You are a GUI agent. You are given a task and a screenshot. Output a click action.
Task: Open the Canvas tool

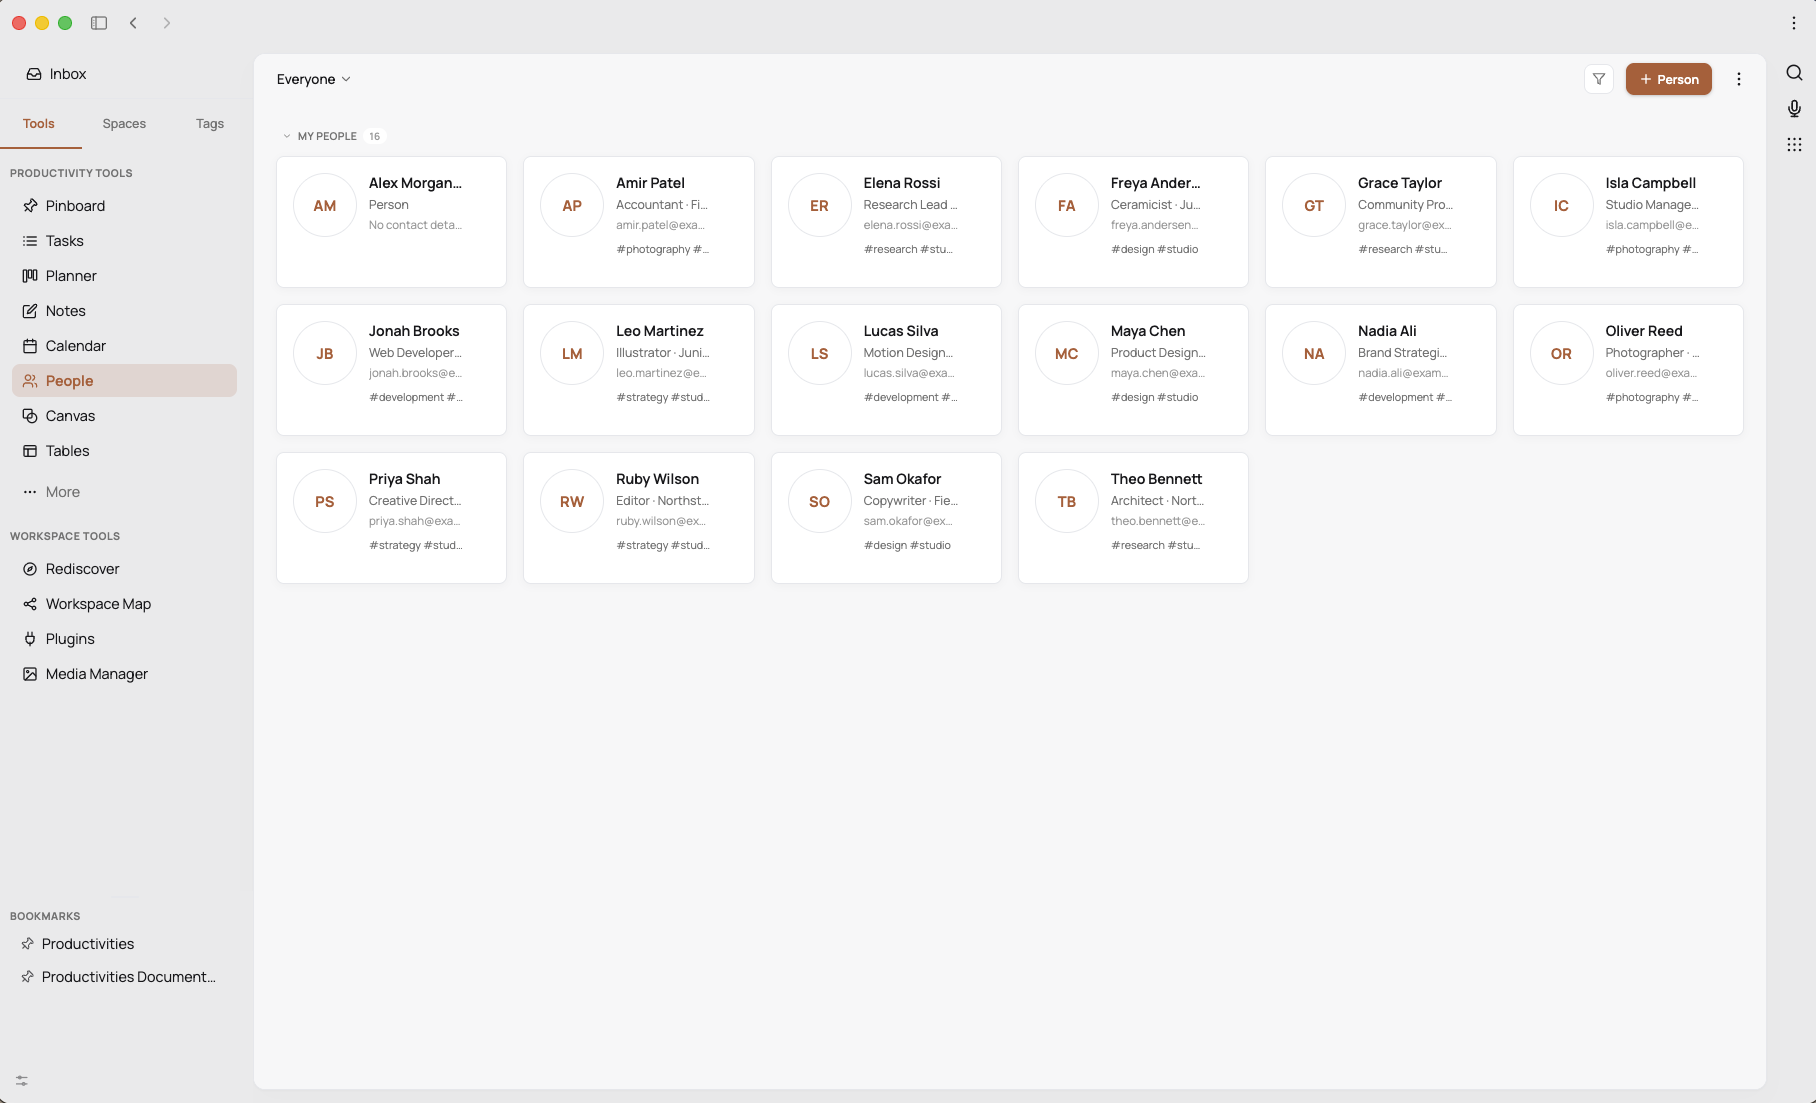(124, 416)
